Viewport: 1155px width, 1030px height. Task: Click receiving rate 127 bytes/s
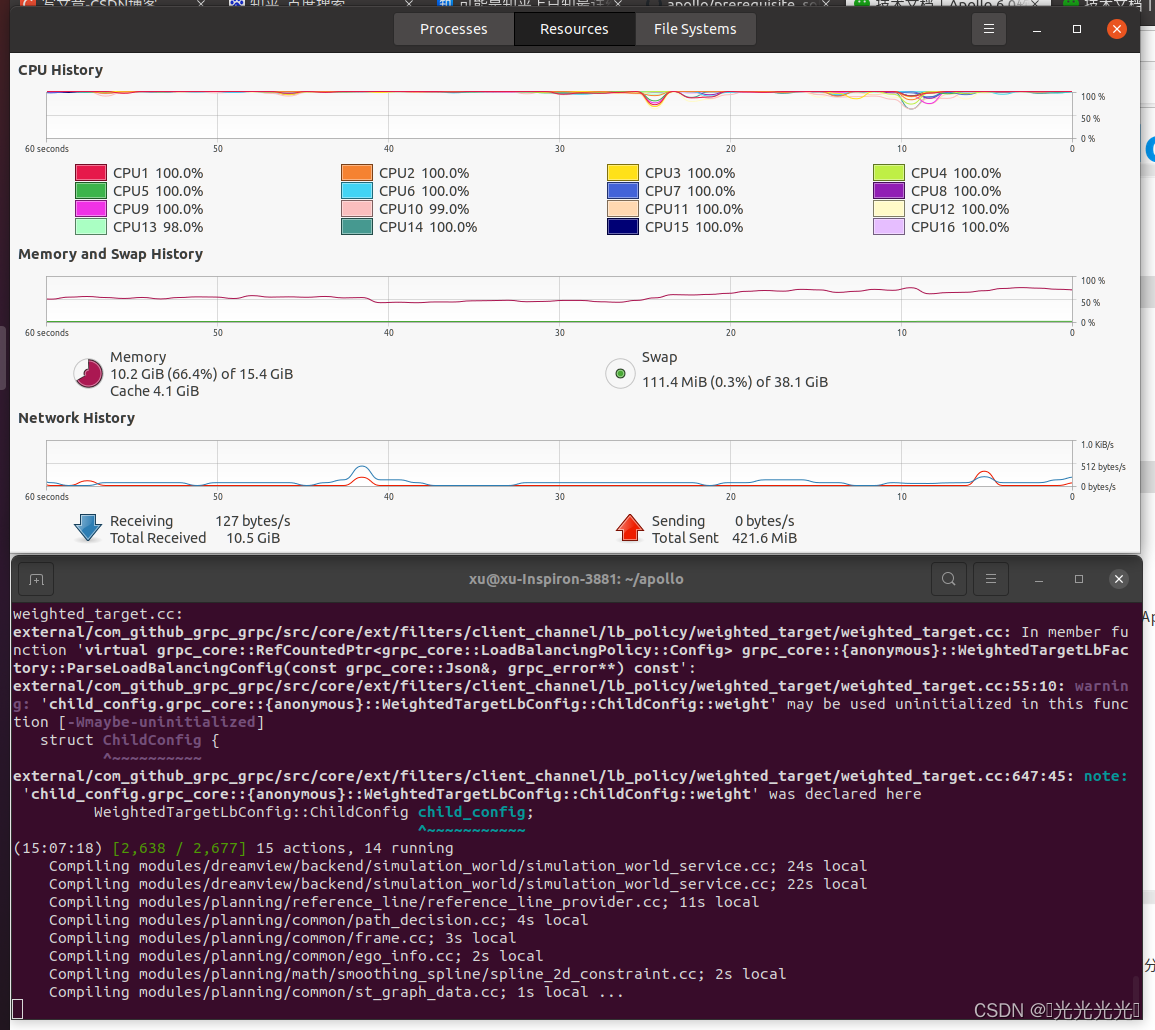[253, 521]
